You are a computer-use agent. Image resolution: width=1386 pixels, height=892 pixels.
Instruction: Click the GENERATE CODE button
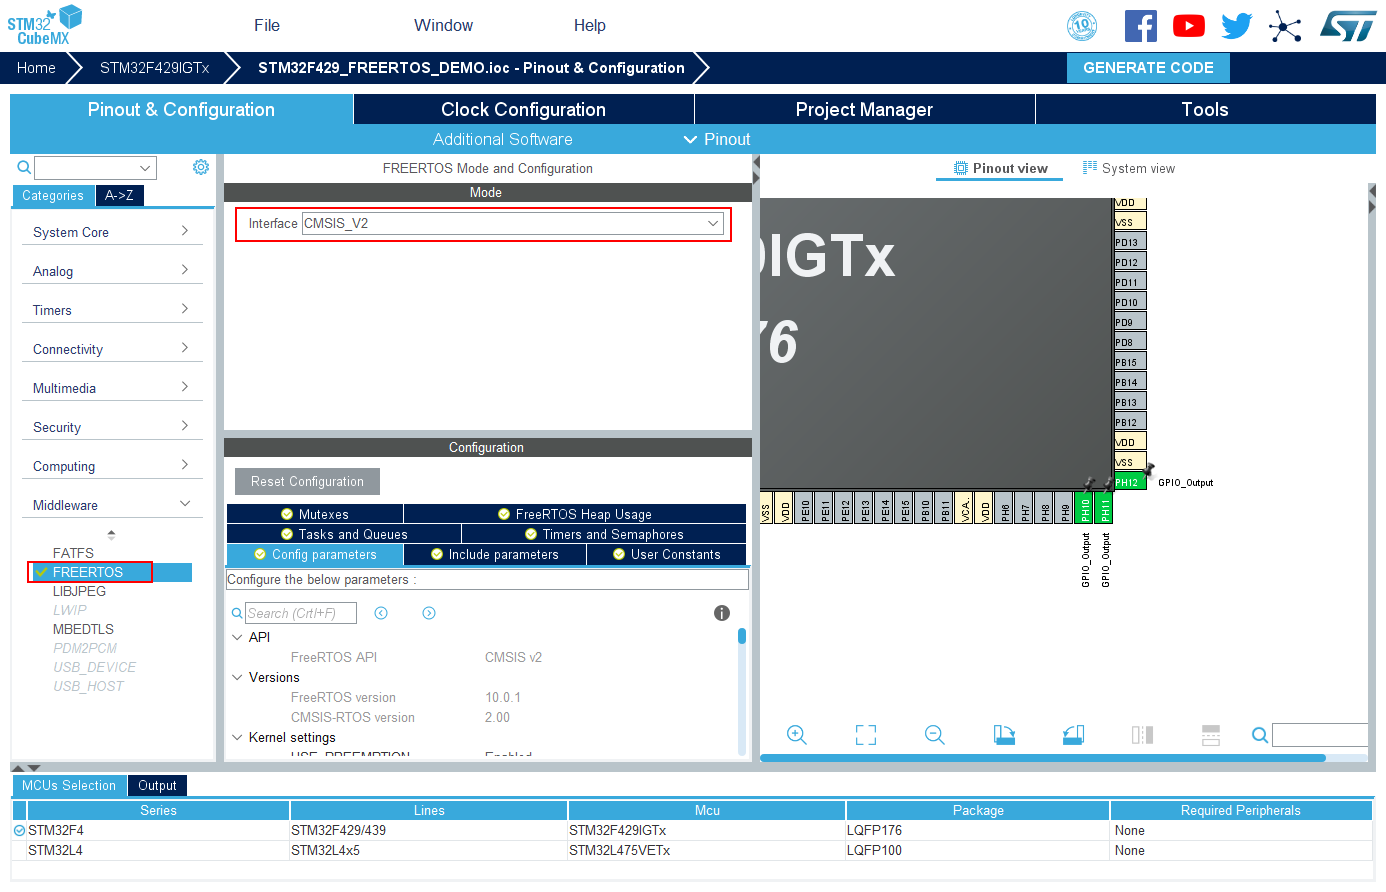1148,68
